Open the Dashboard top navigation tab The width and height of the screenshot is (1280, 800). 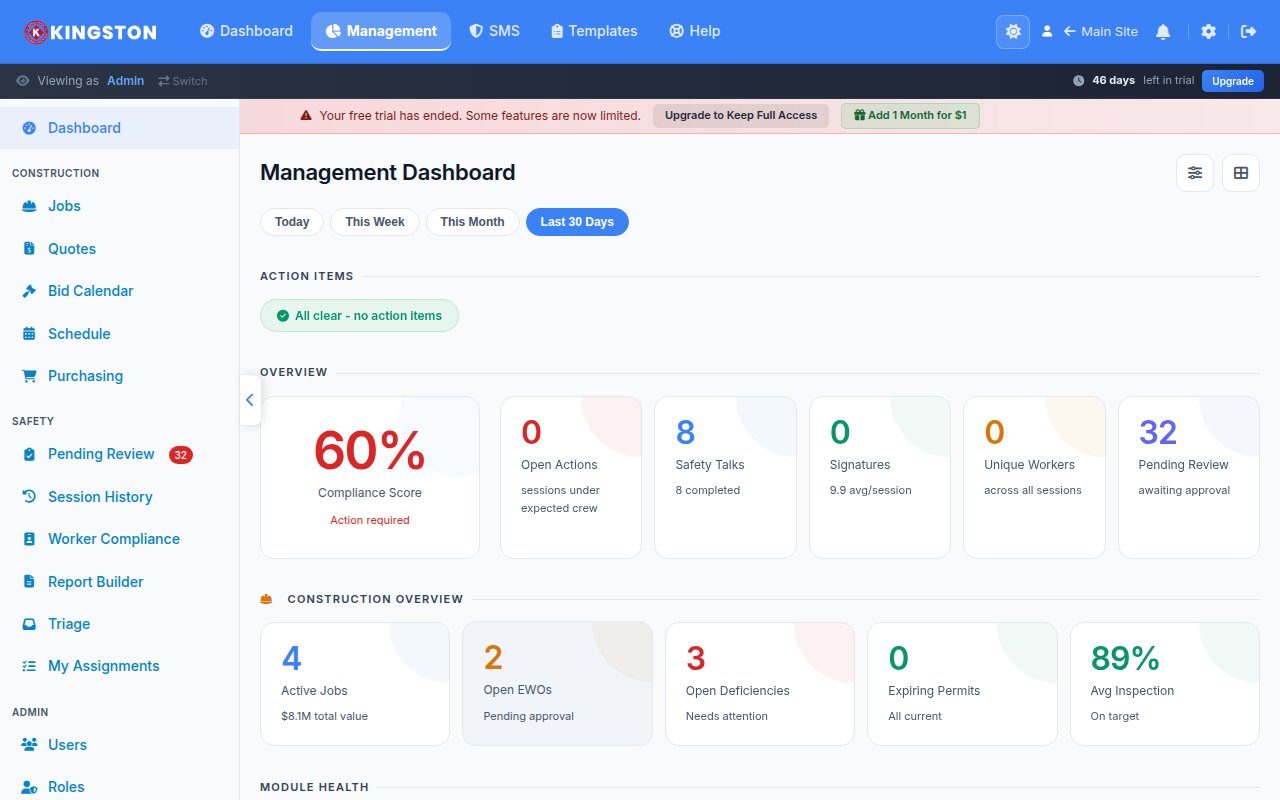point(246,31)
